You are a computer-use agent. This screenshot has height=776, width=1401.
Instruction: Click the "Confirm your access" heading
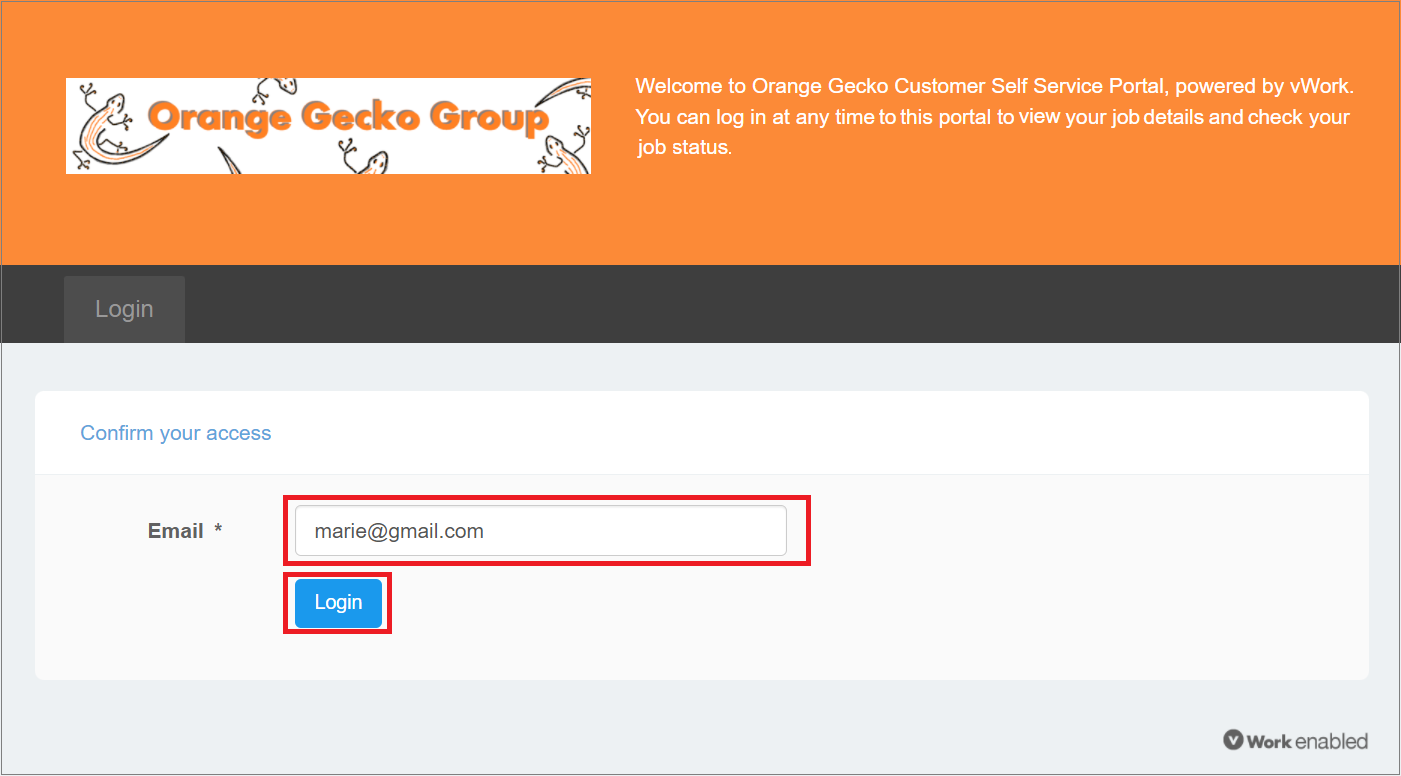point(176,433)
